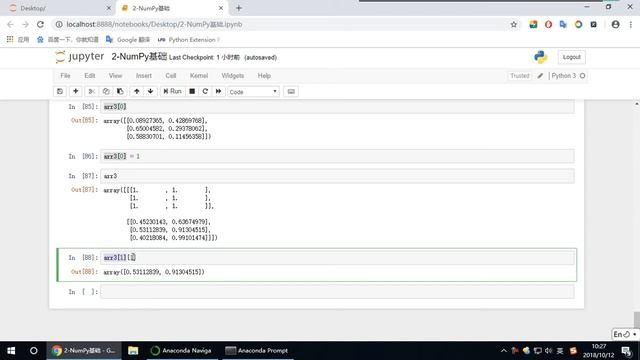Open the Kernel menu
The width and height of the screenshot is (640, 360).
[199, 76]
